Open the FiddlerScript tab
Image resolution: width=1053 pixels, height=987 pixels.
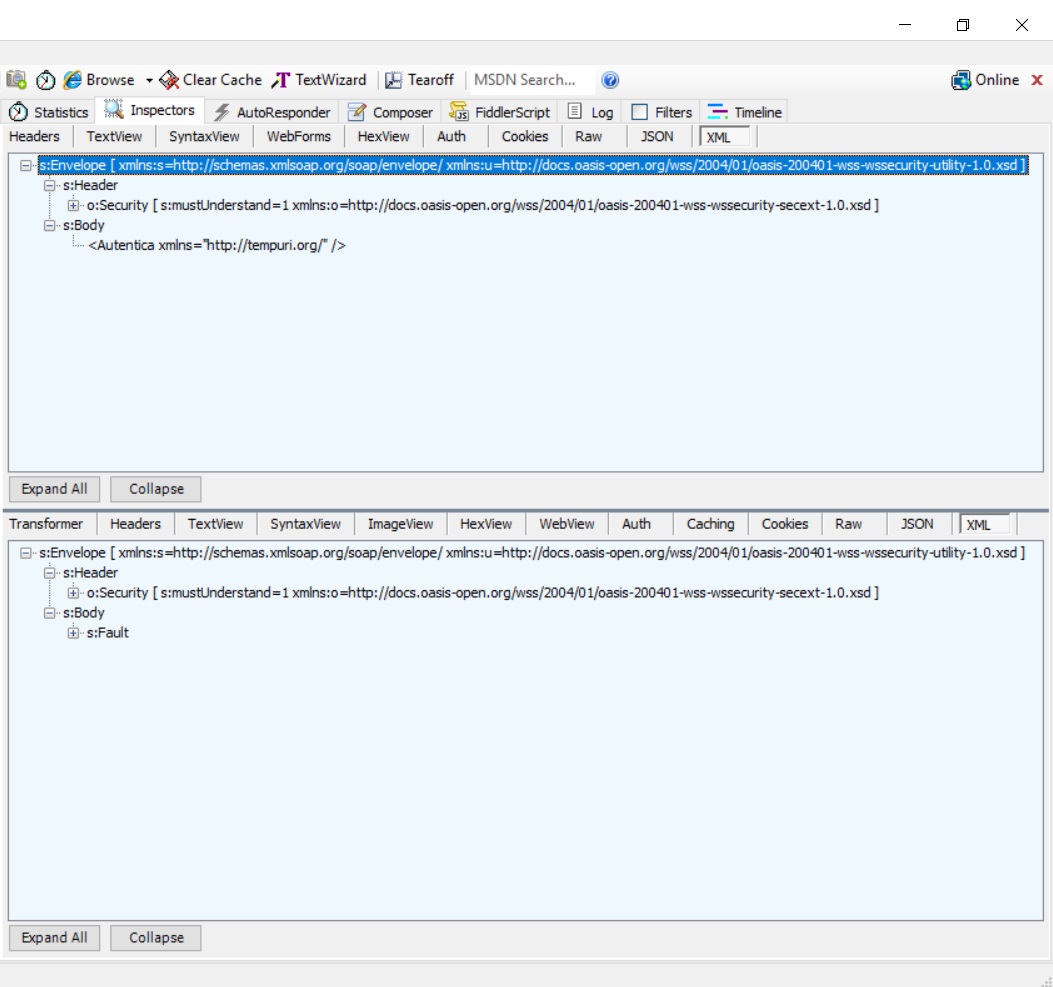tap(500, 111)
